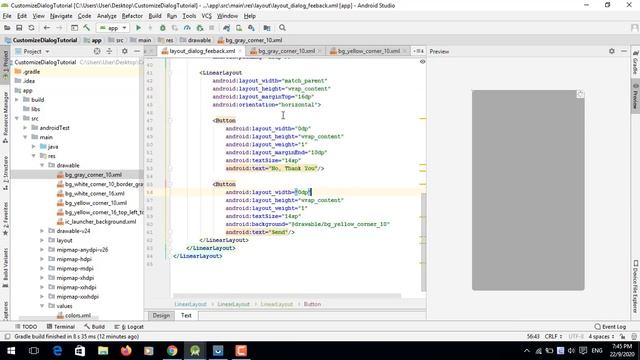
Task: Open the Navigate menu
Action: pyautogui.click(x=61, y=16)
